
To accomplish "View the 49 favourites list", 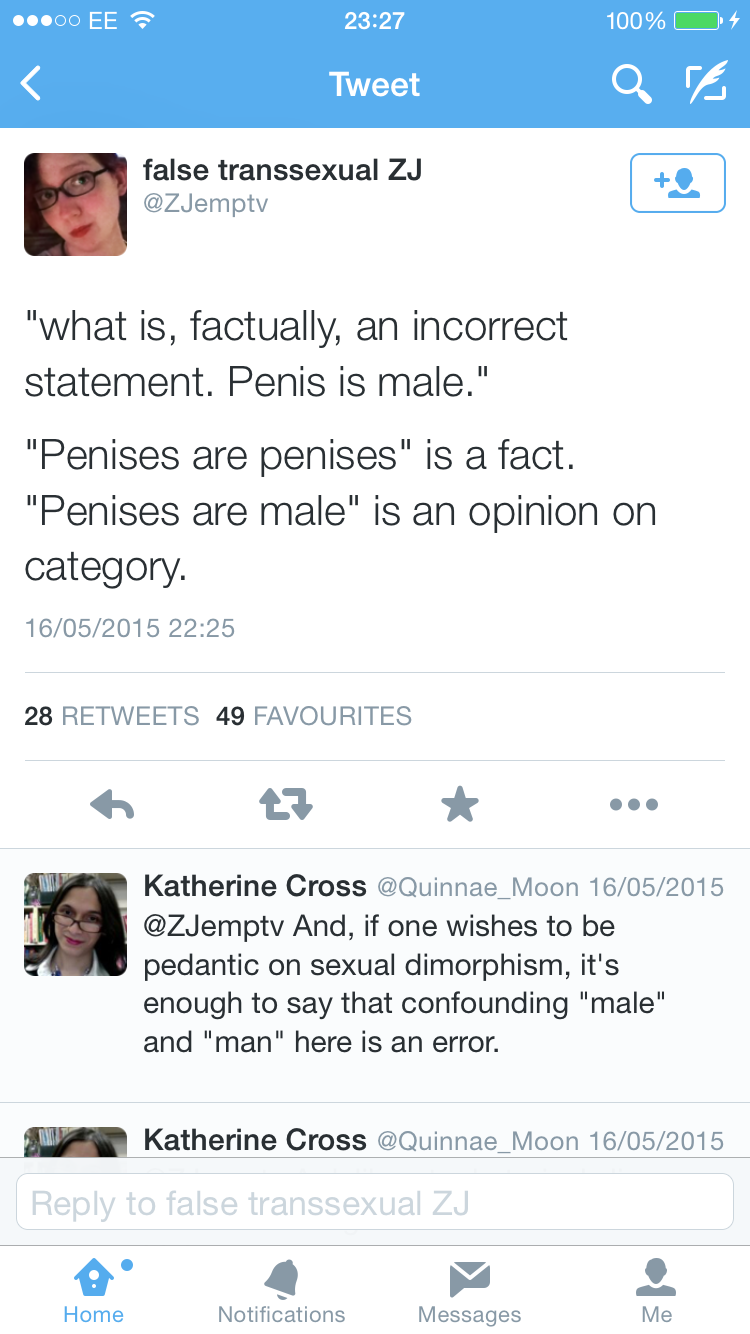I will point(313,716).
